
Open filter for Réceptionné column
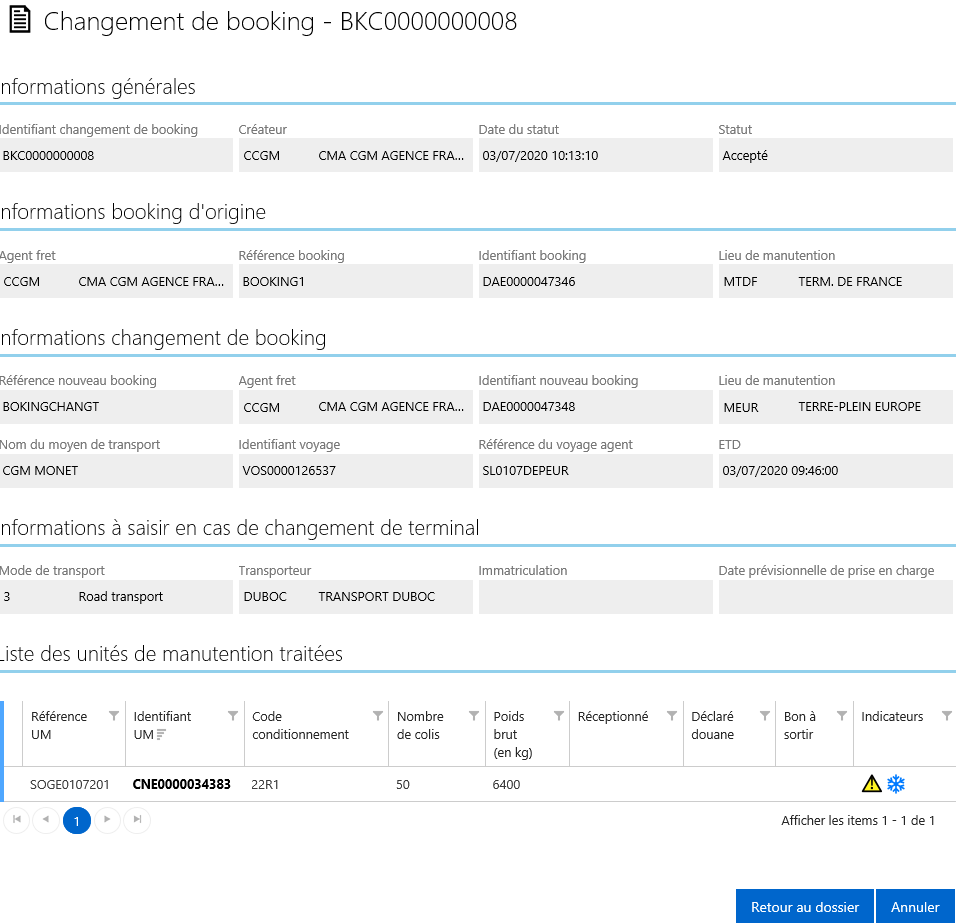tap(672, 716)
